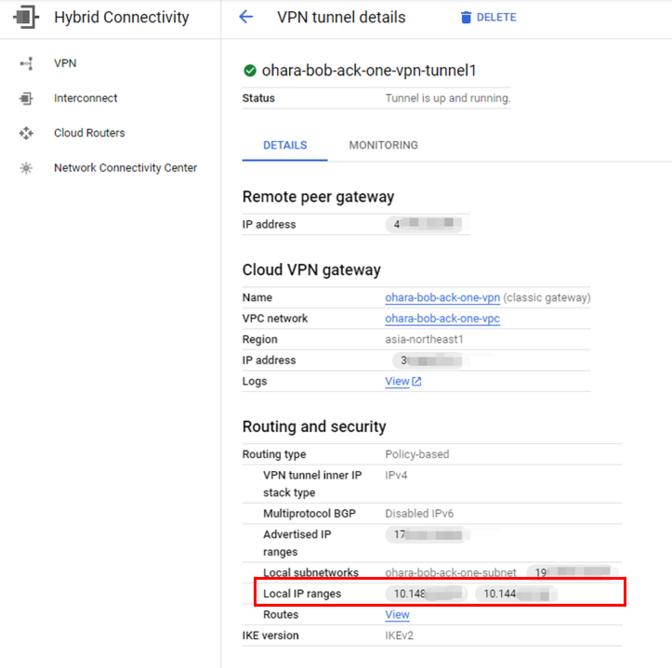The height and width of the screenshot is (668, 672).
Task: Open the ohara-bob-ack-one-vpc network link
Action: click(442, 319)
